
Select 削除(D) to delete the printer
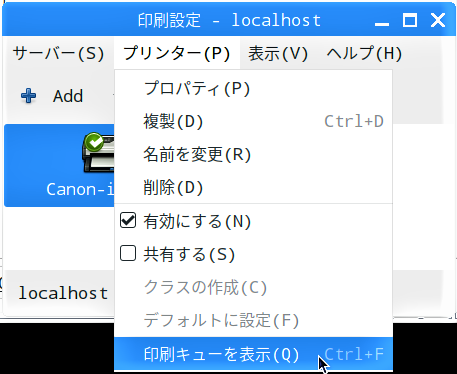coord(253,187)
